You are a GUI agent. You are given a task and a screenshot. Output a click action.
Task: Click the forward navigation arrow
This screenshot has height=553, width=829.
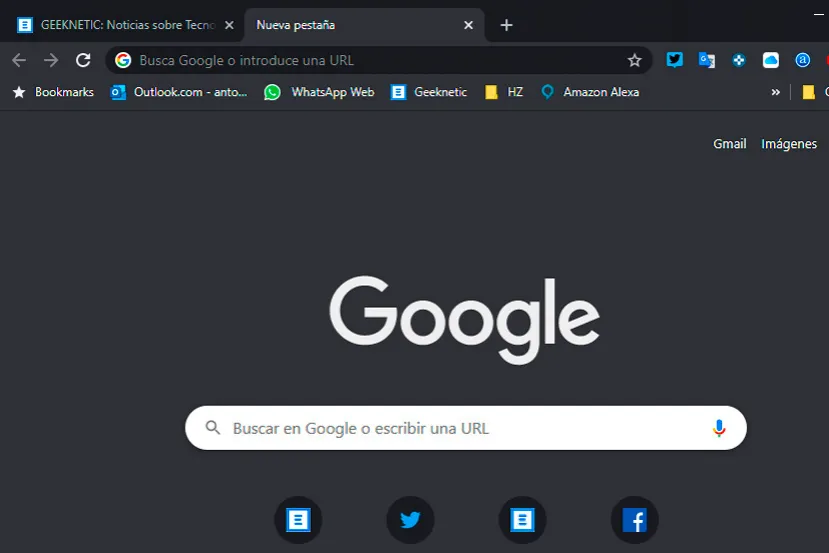[51, 60]
